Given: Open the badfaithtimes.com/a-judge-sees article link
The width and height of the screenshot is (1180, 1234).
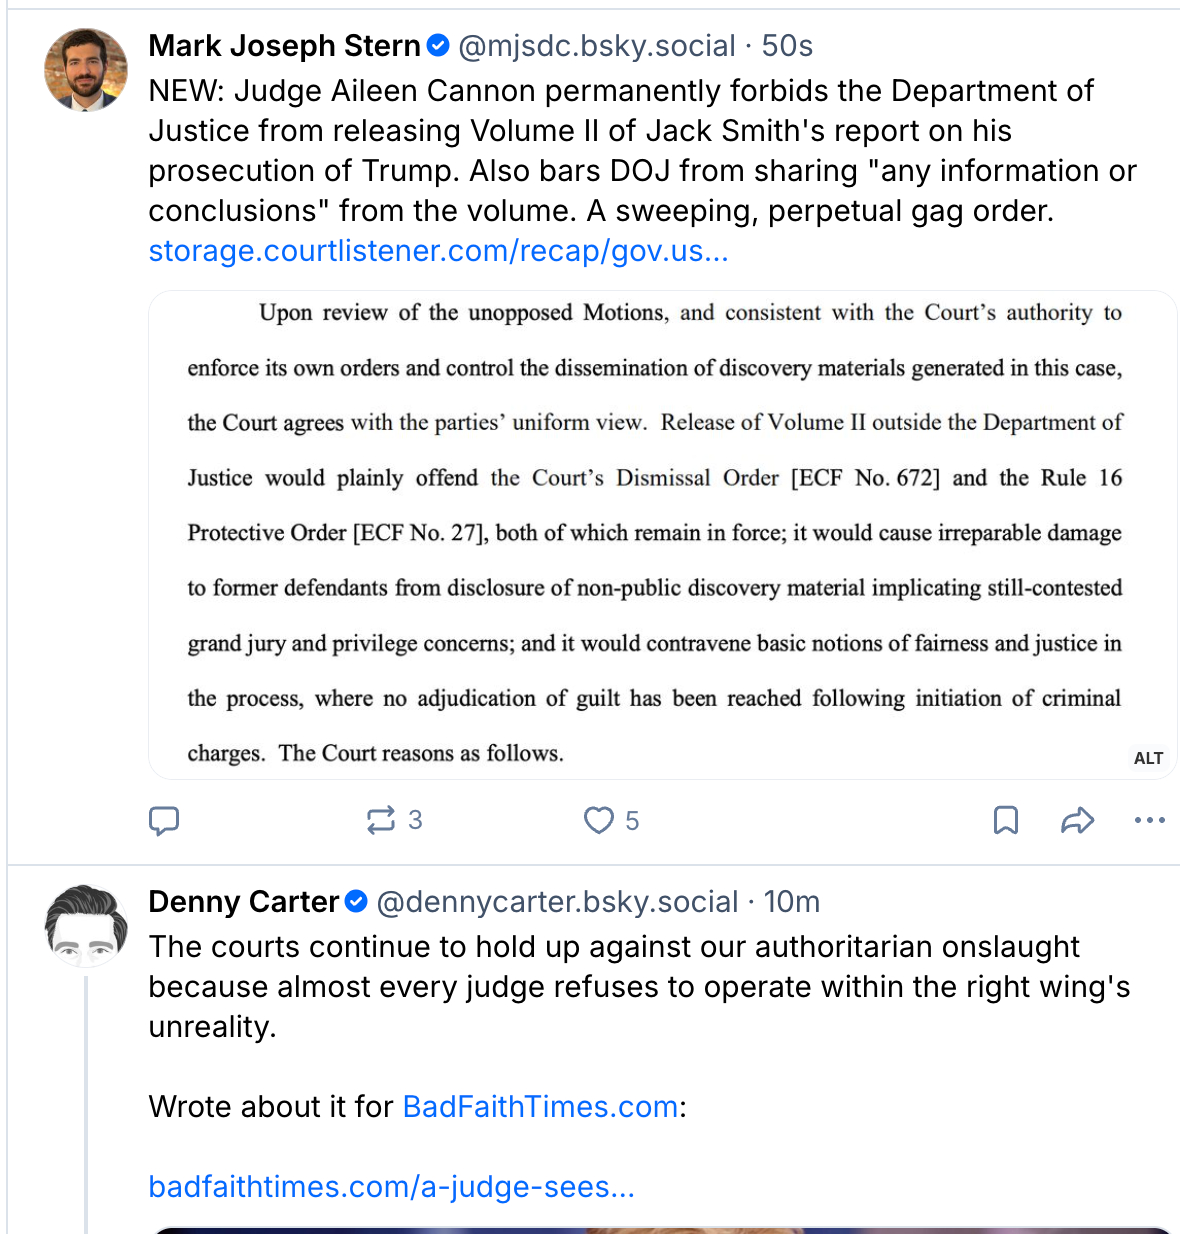Looking at the screenshot, I should coord(391,1187).
